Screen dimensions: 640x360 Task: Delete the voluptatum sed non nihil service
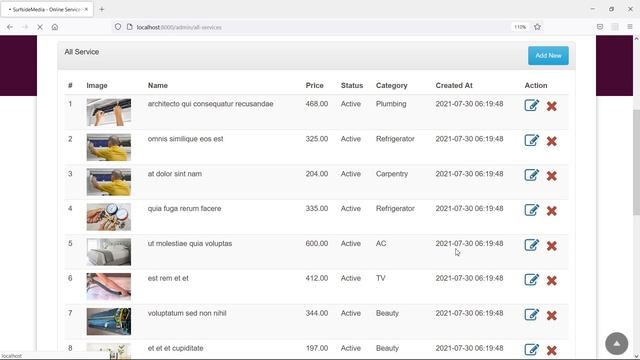pyautogui.click(x=551, y=316)
